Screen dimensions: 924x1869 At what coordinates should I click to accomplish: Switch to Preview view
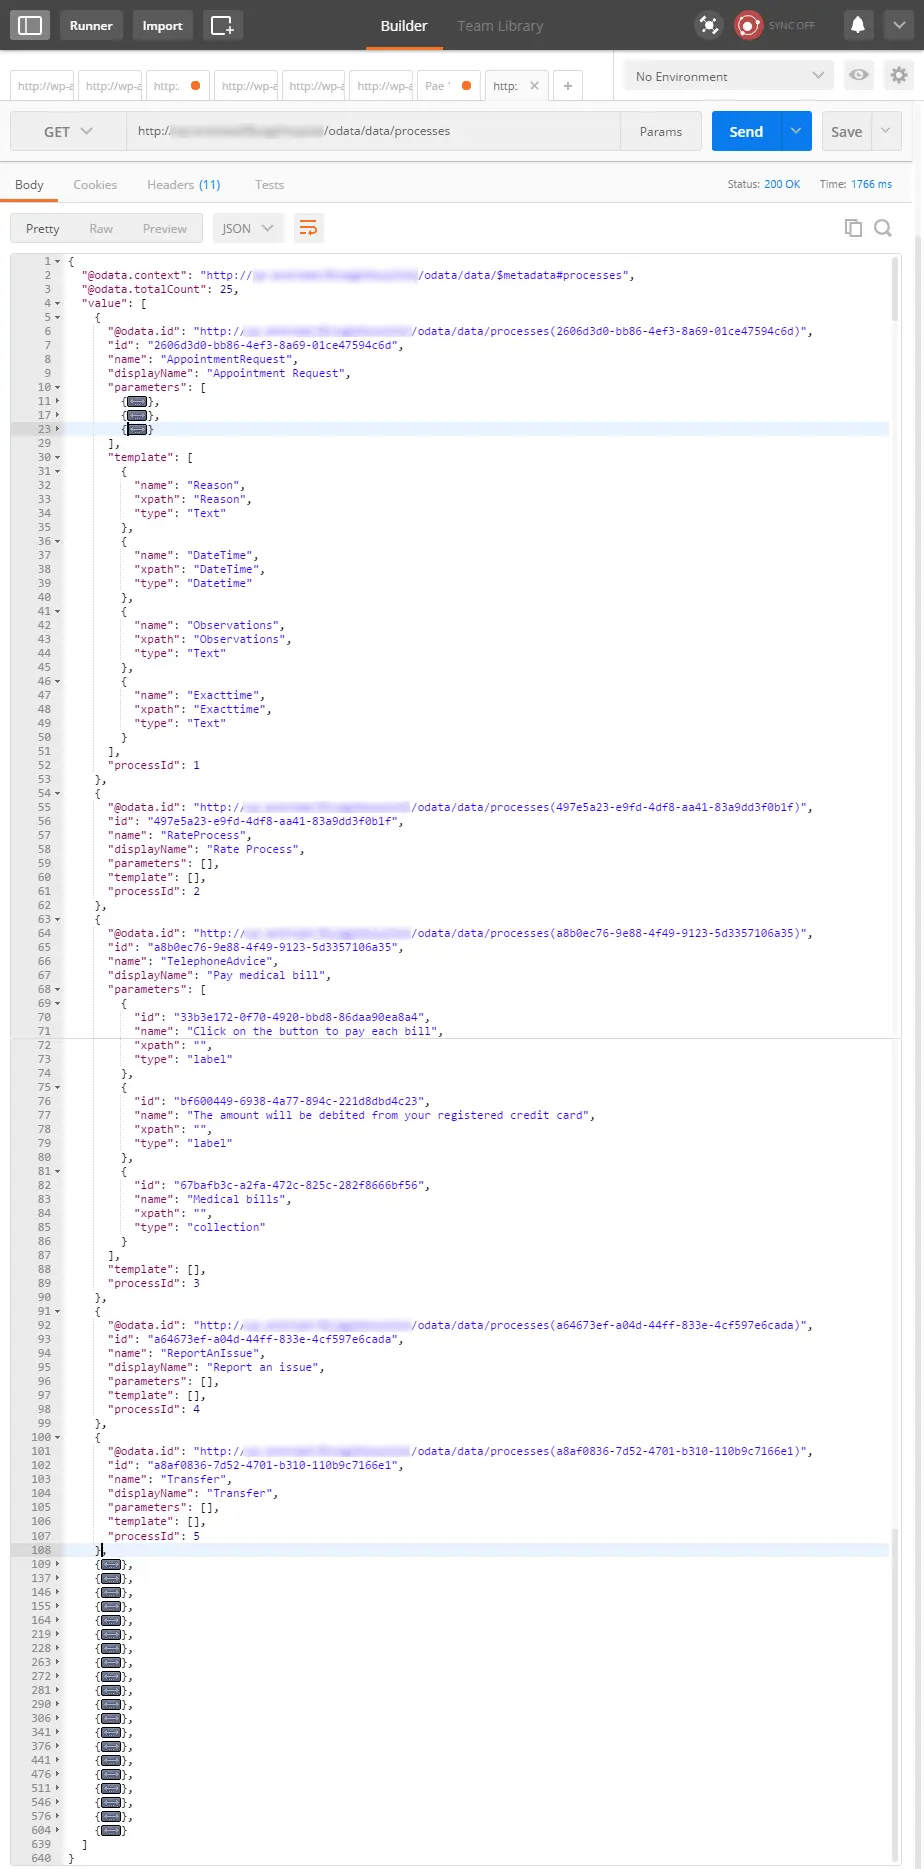[x=165, y=228]
